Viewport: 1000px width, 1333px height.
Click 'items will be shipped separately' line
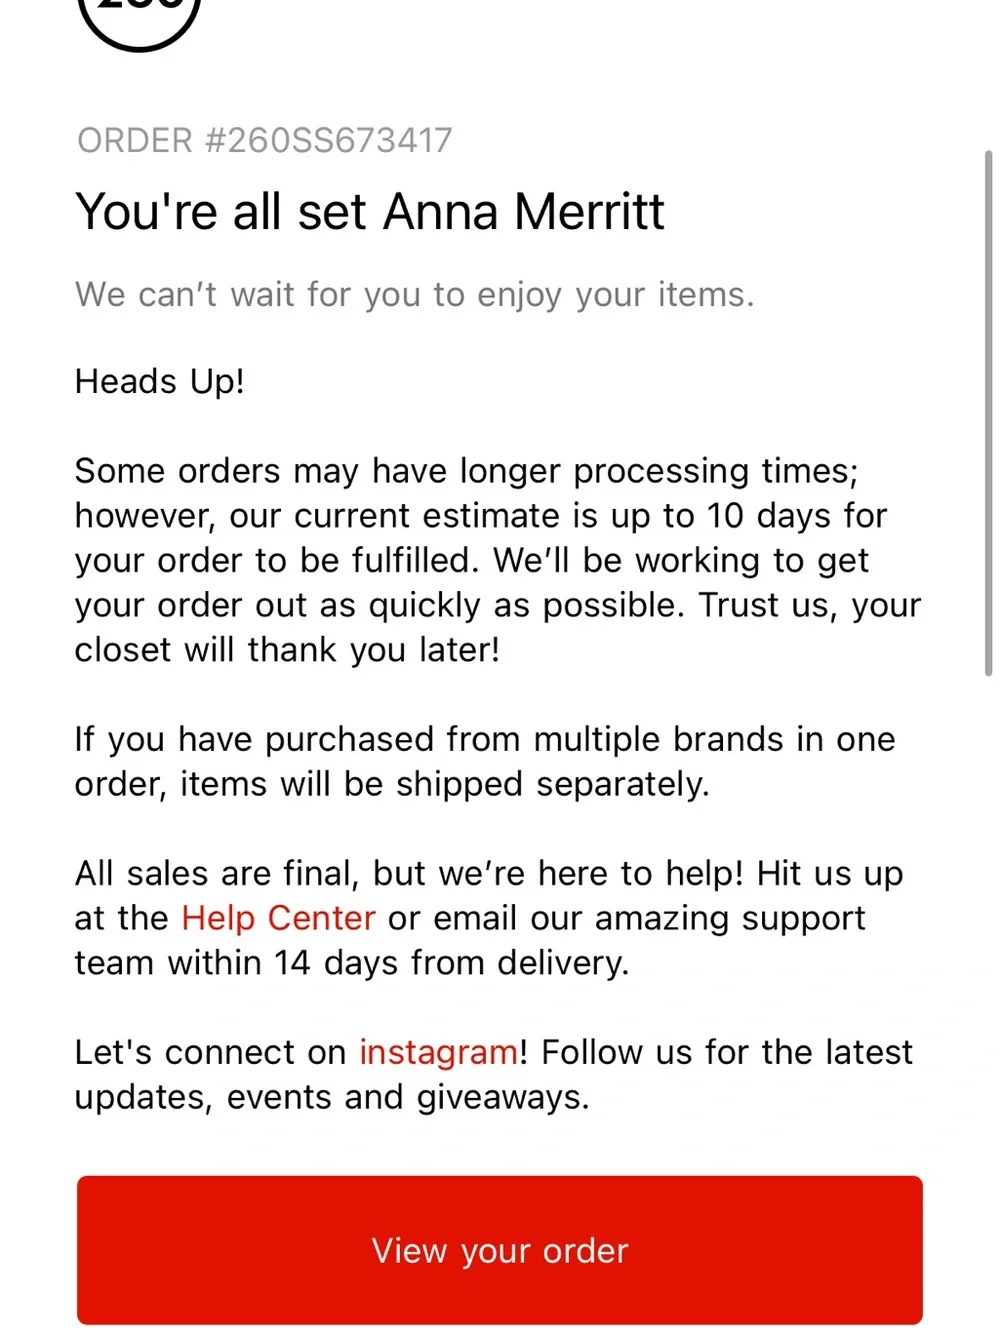(x=445, y=785)
